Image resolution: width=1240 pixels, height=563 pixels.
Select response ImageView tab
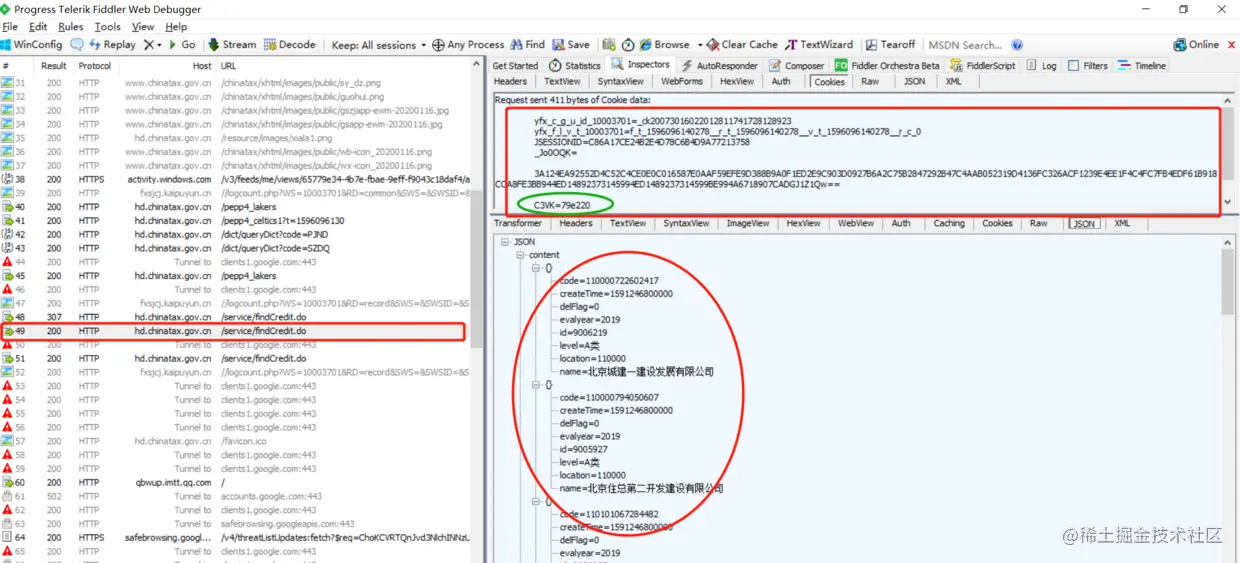(x=748, y=223)
